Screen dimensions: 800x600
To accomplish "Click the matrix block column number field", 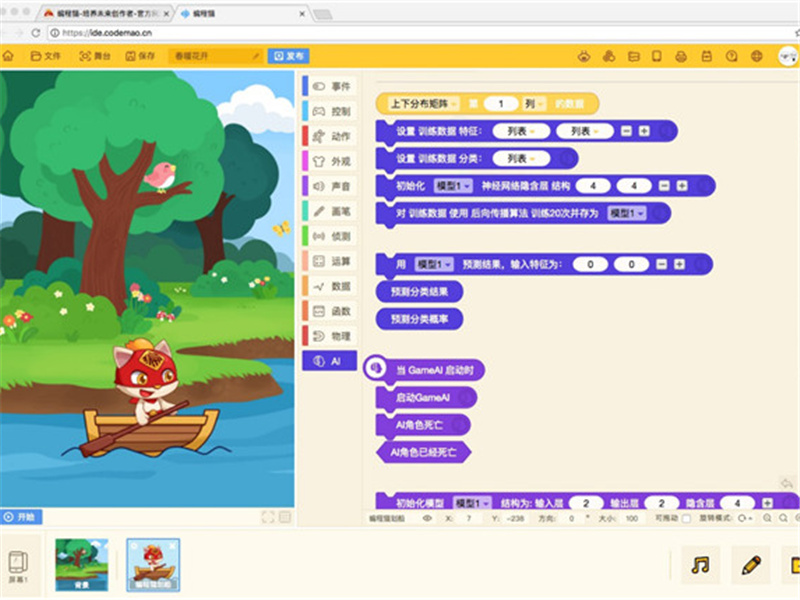I will click(501, 104).
